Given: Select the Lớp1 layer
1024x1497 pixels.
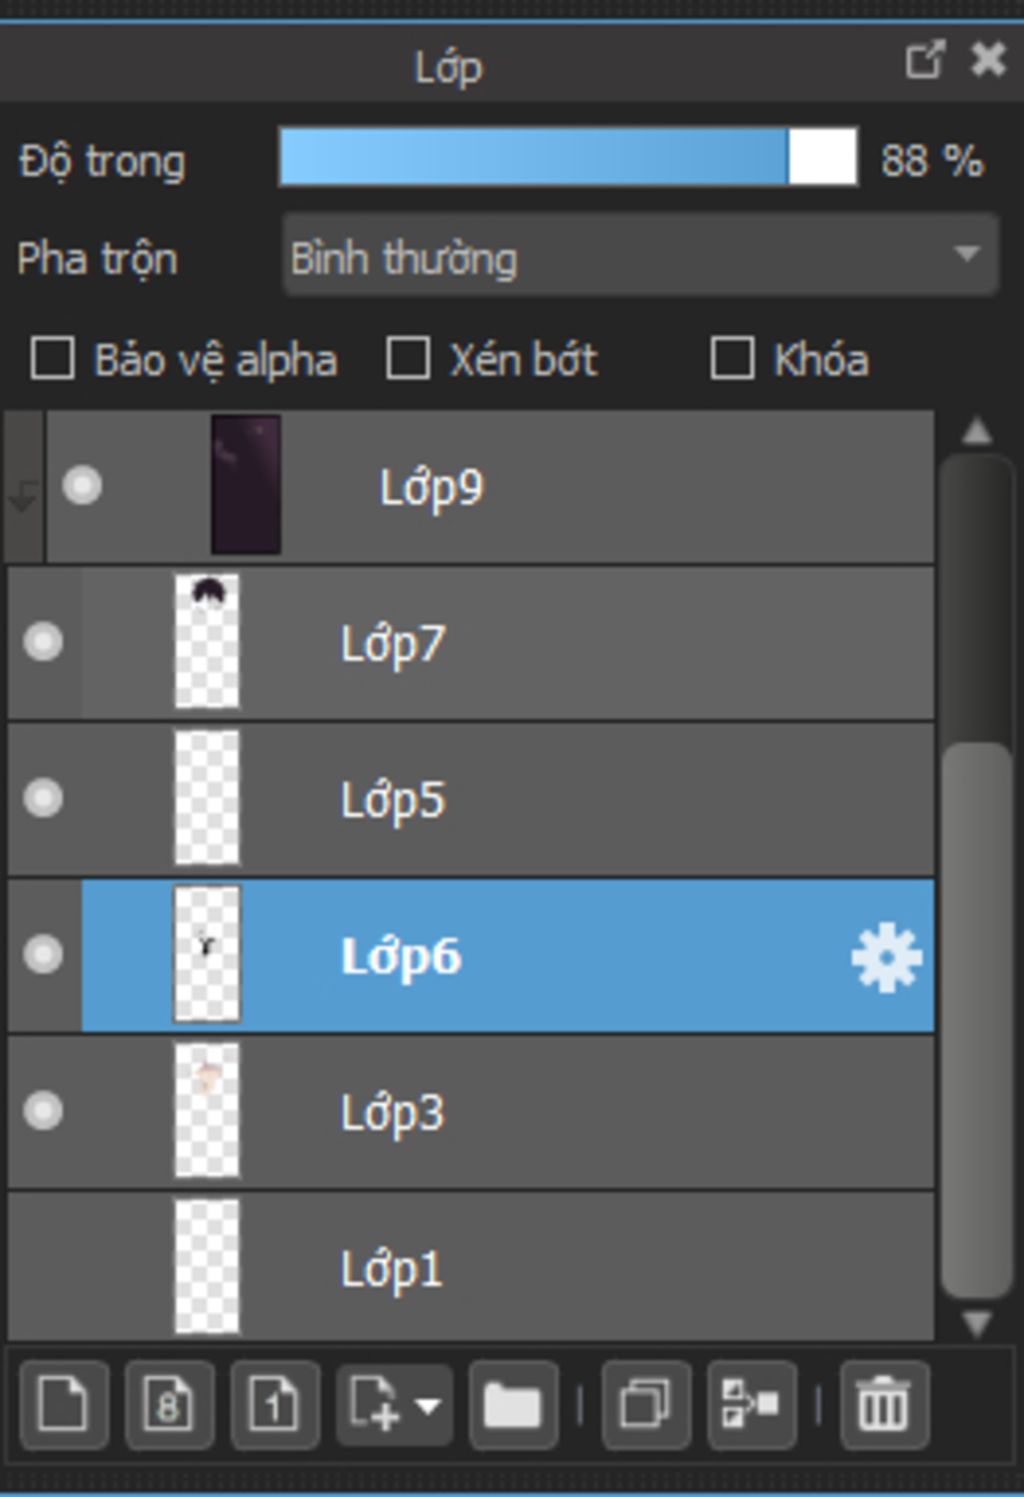Looking at the screenshot, I should point(471,1267).
